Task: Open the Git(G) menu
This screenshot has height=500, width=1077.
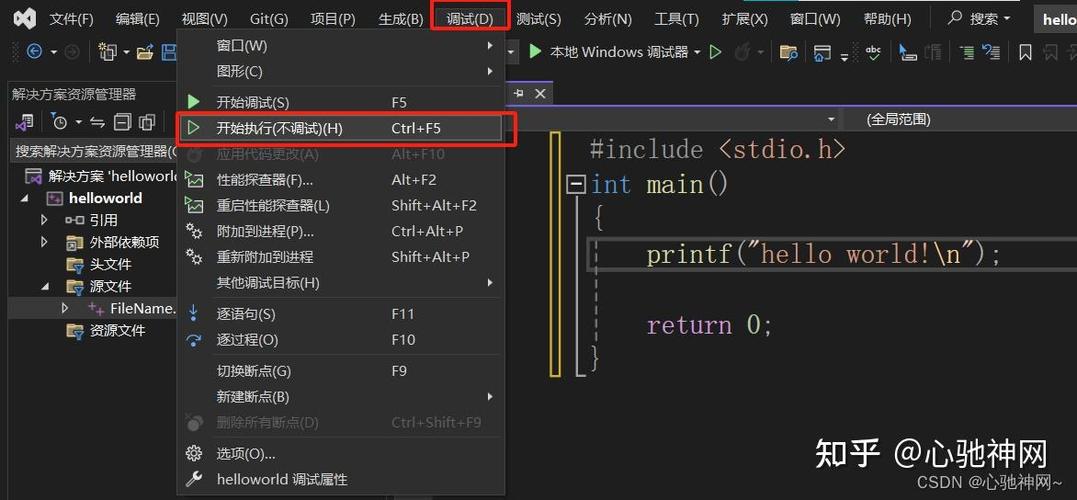Action: (x=268, y=19)
